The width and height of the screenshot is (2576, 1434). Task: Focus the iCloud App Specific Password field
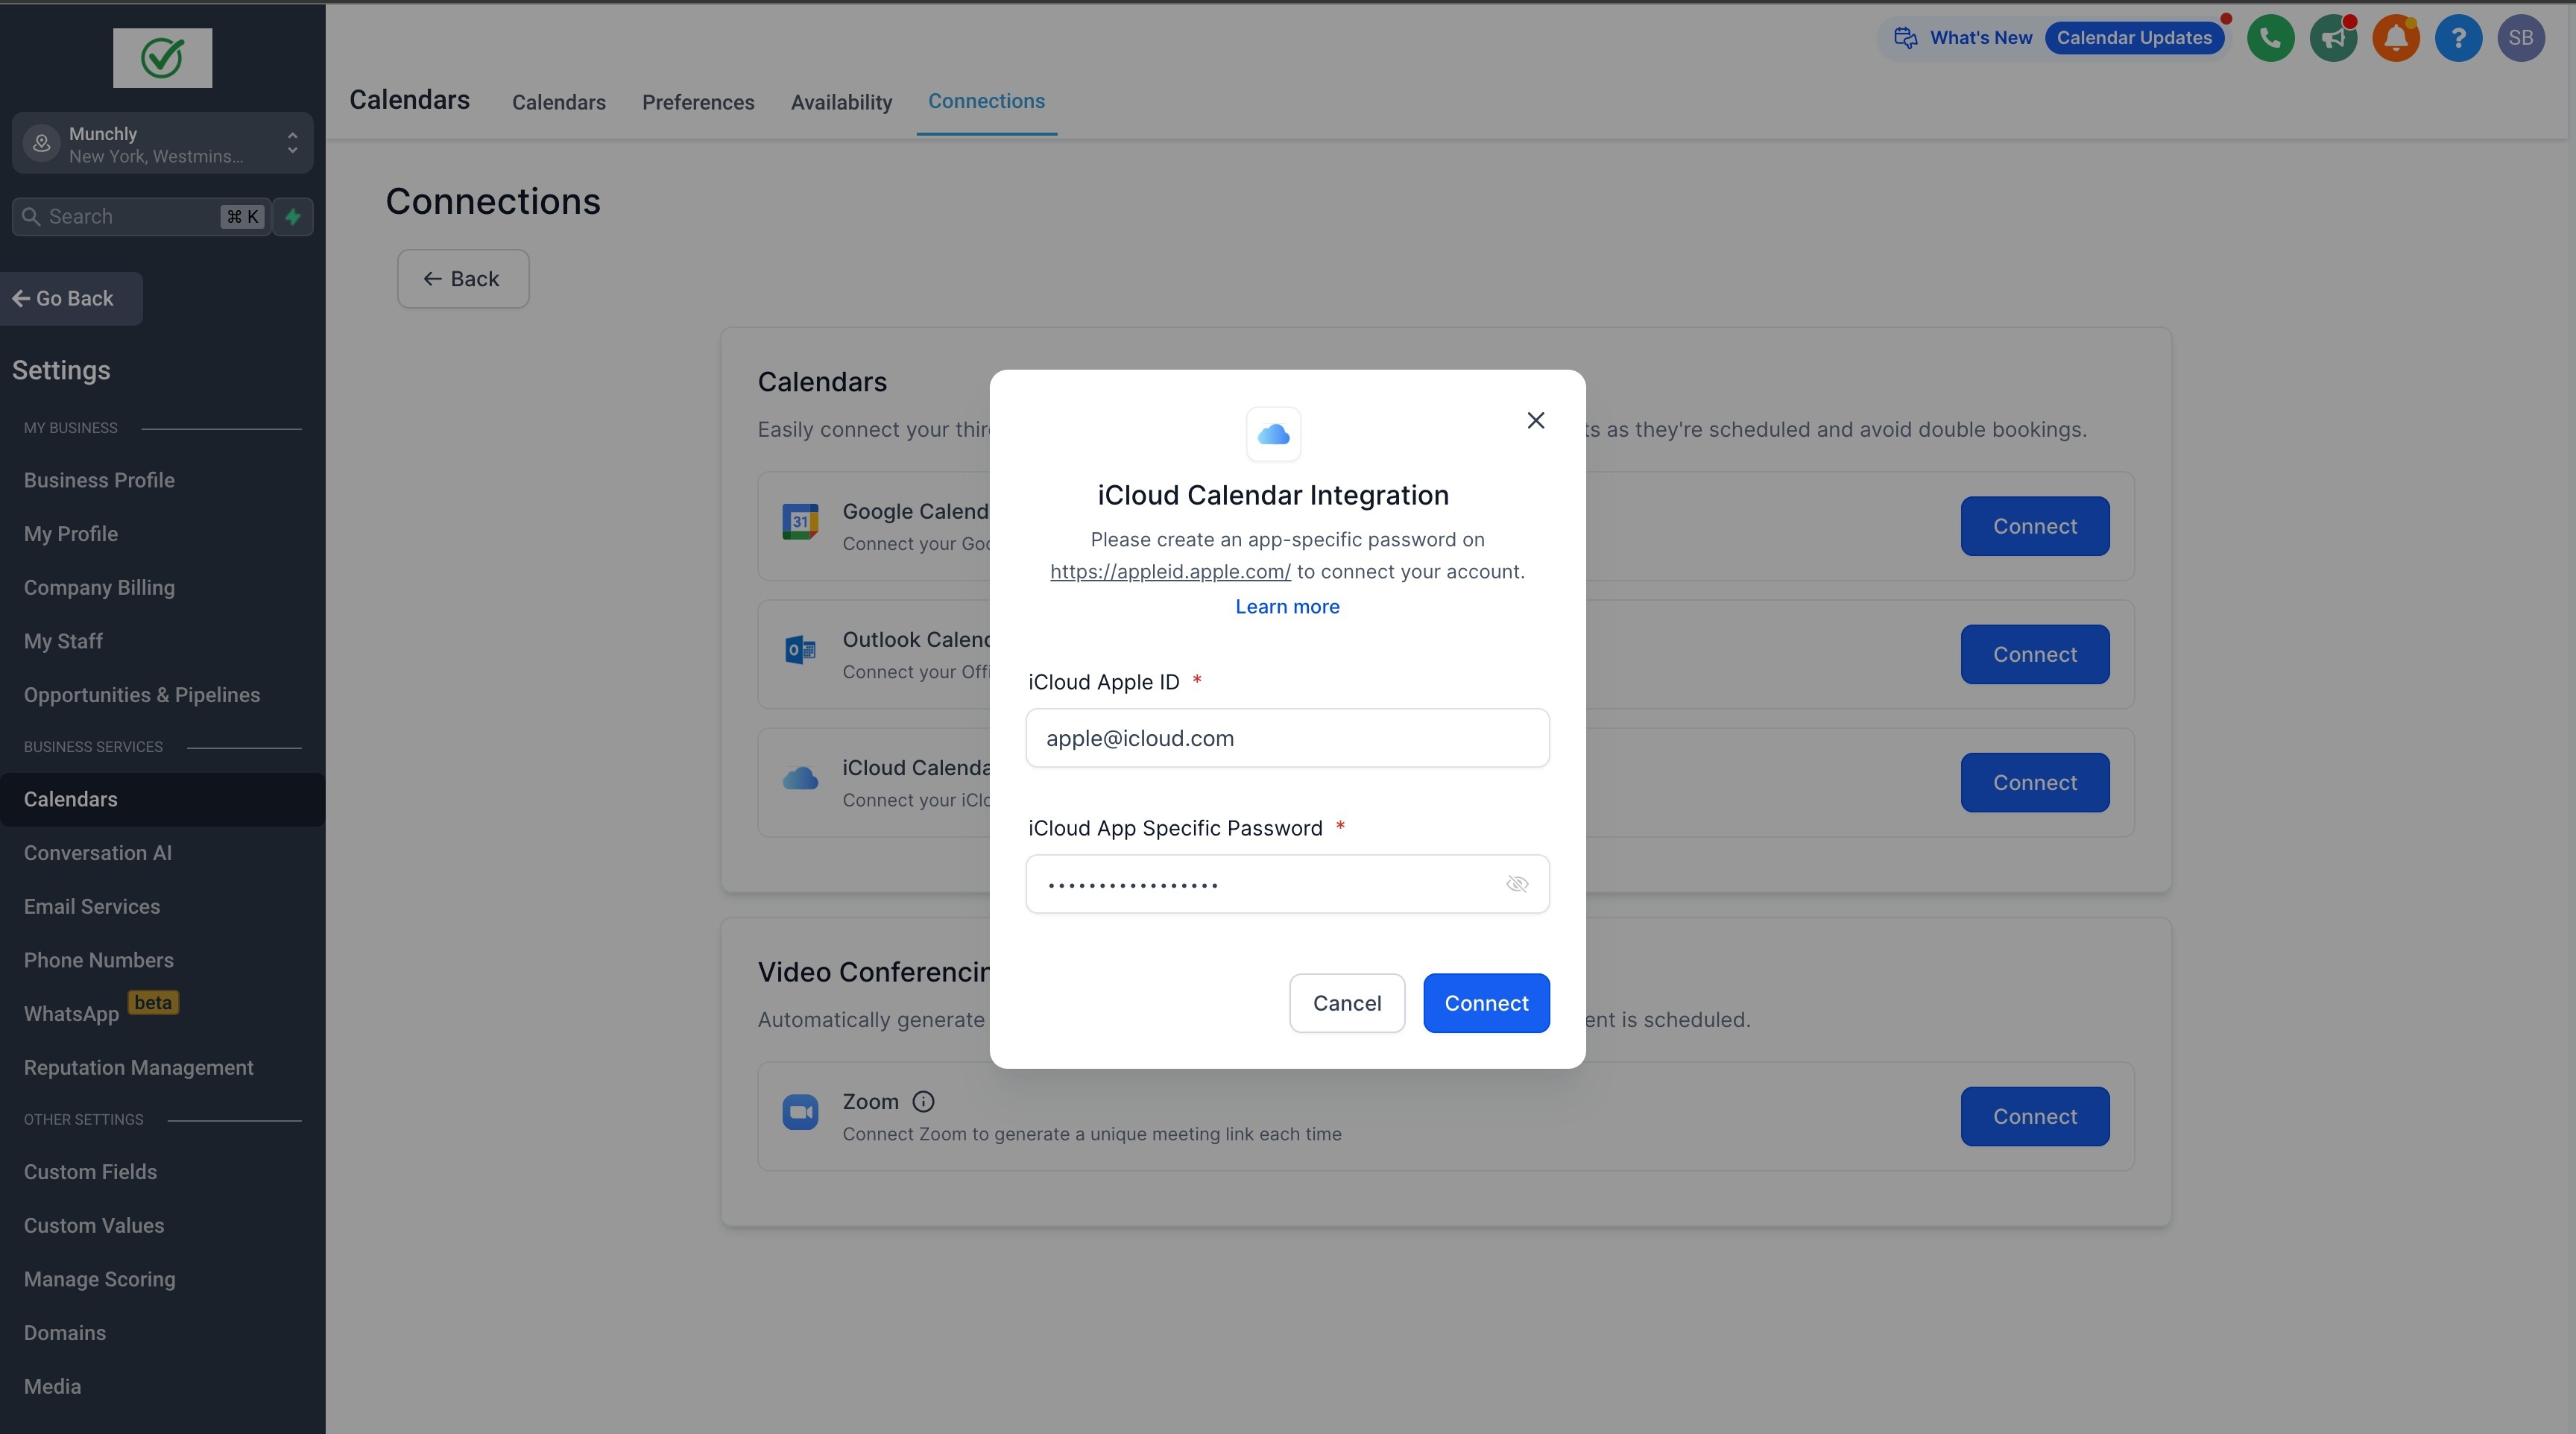[x=1260, y=884]
